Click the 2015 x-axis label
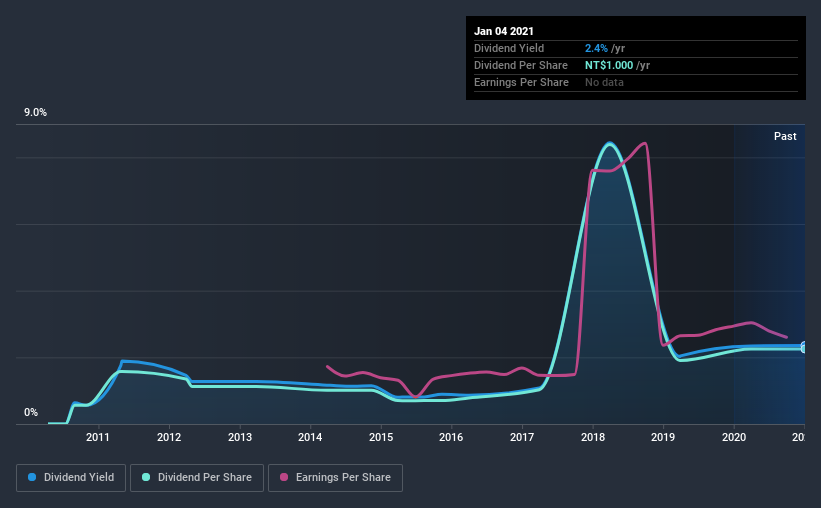The height and width of the screenshot is (508, 821). (x=381, y=437)
